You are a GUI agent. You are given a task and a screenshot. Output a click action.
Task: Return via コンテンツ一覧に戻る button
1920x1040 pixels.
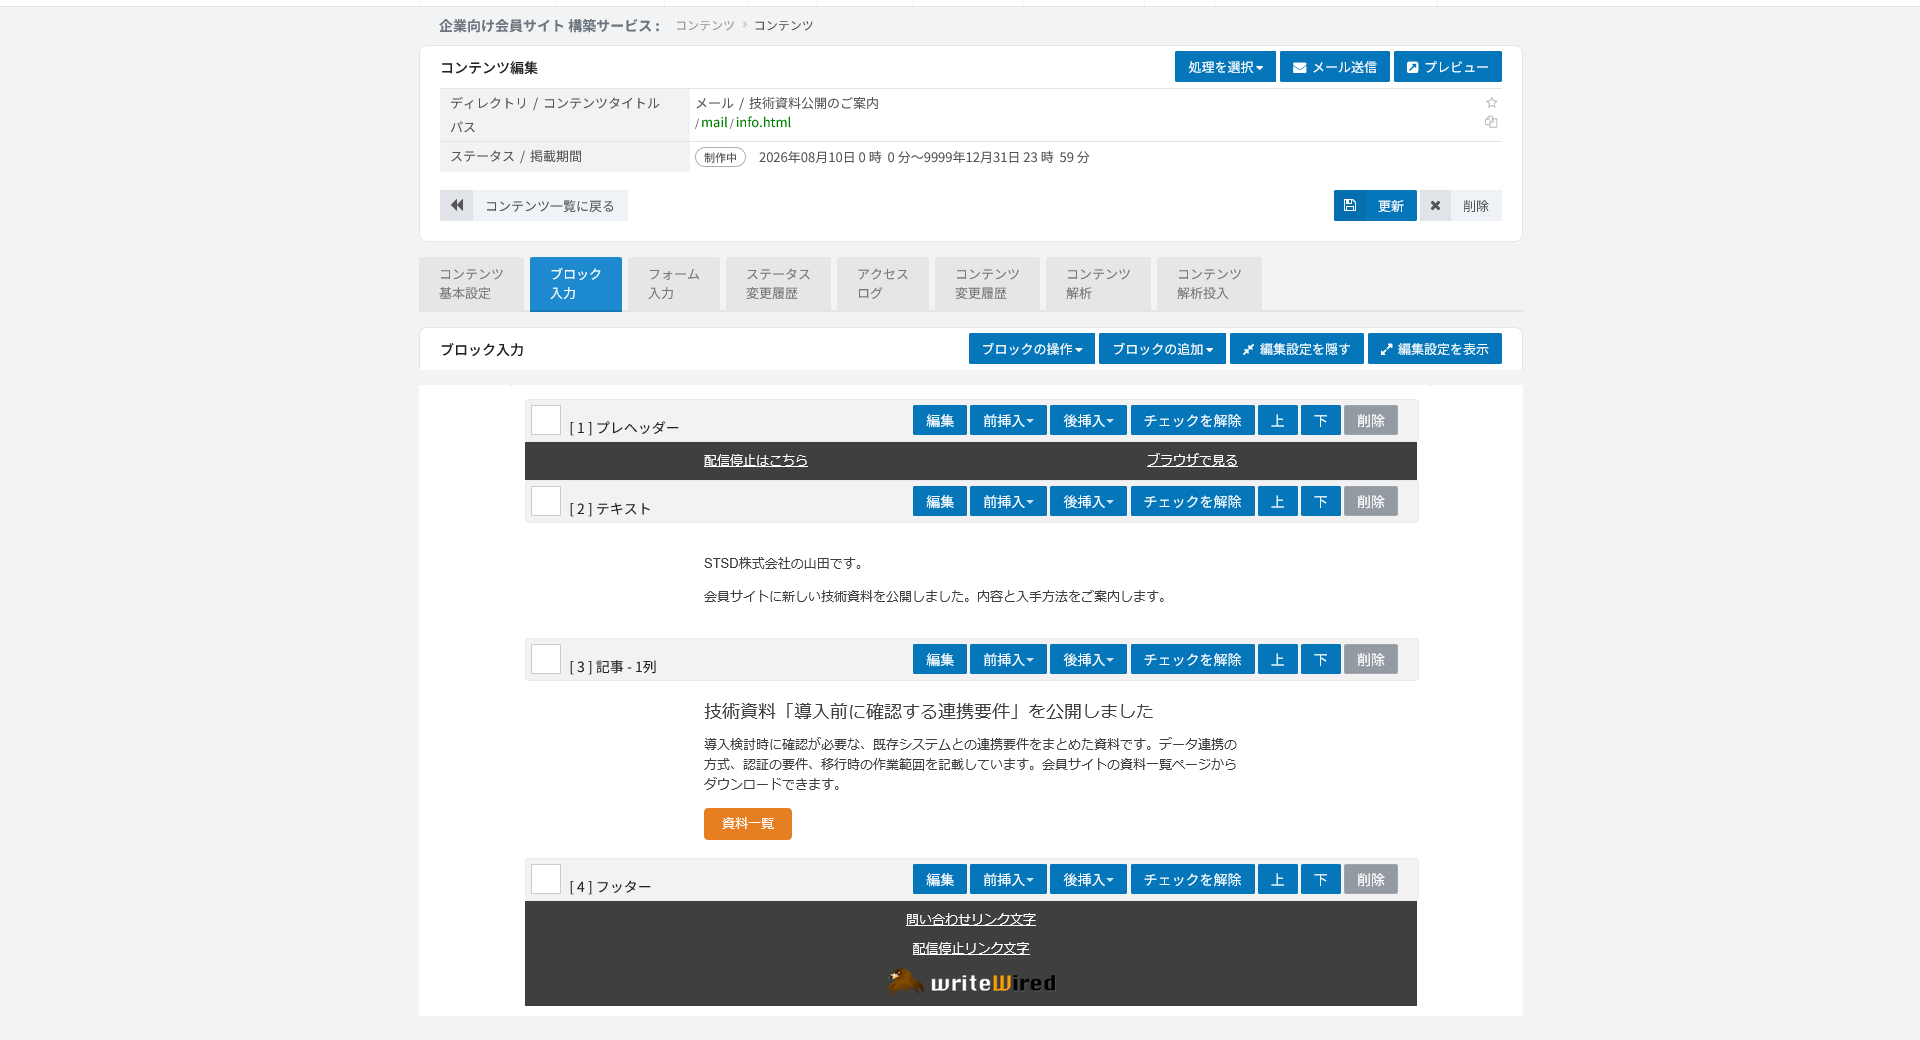point(534,205)
